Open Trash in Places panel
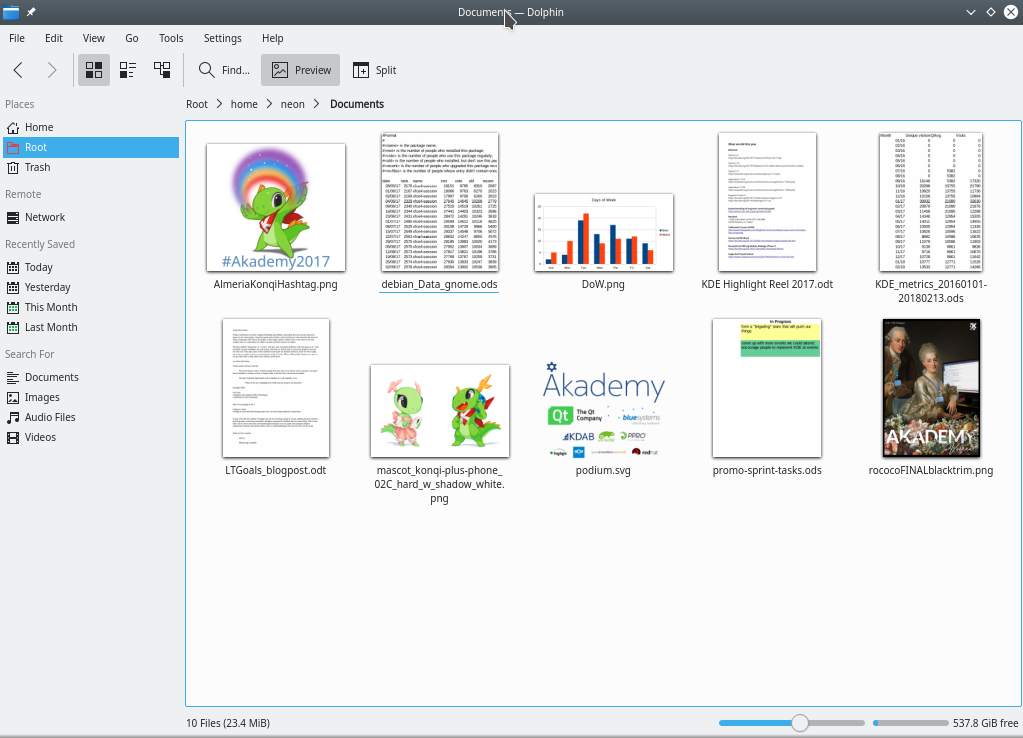 [37, 167]
